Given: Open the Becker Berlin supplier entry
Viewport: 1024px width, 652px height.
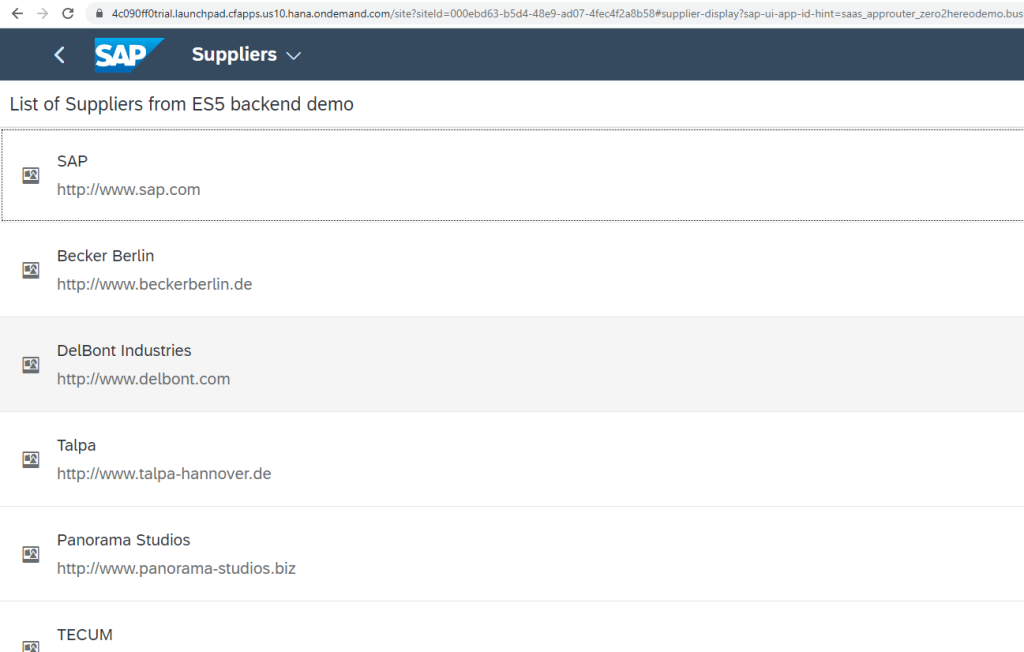Looking at the screenshot, I should coord(105,256).
